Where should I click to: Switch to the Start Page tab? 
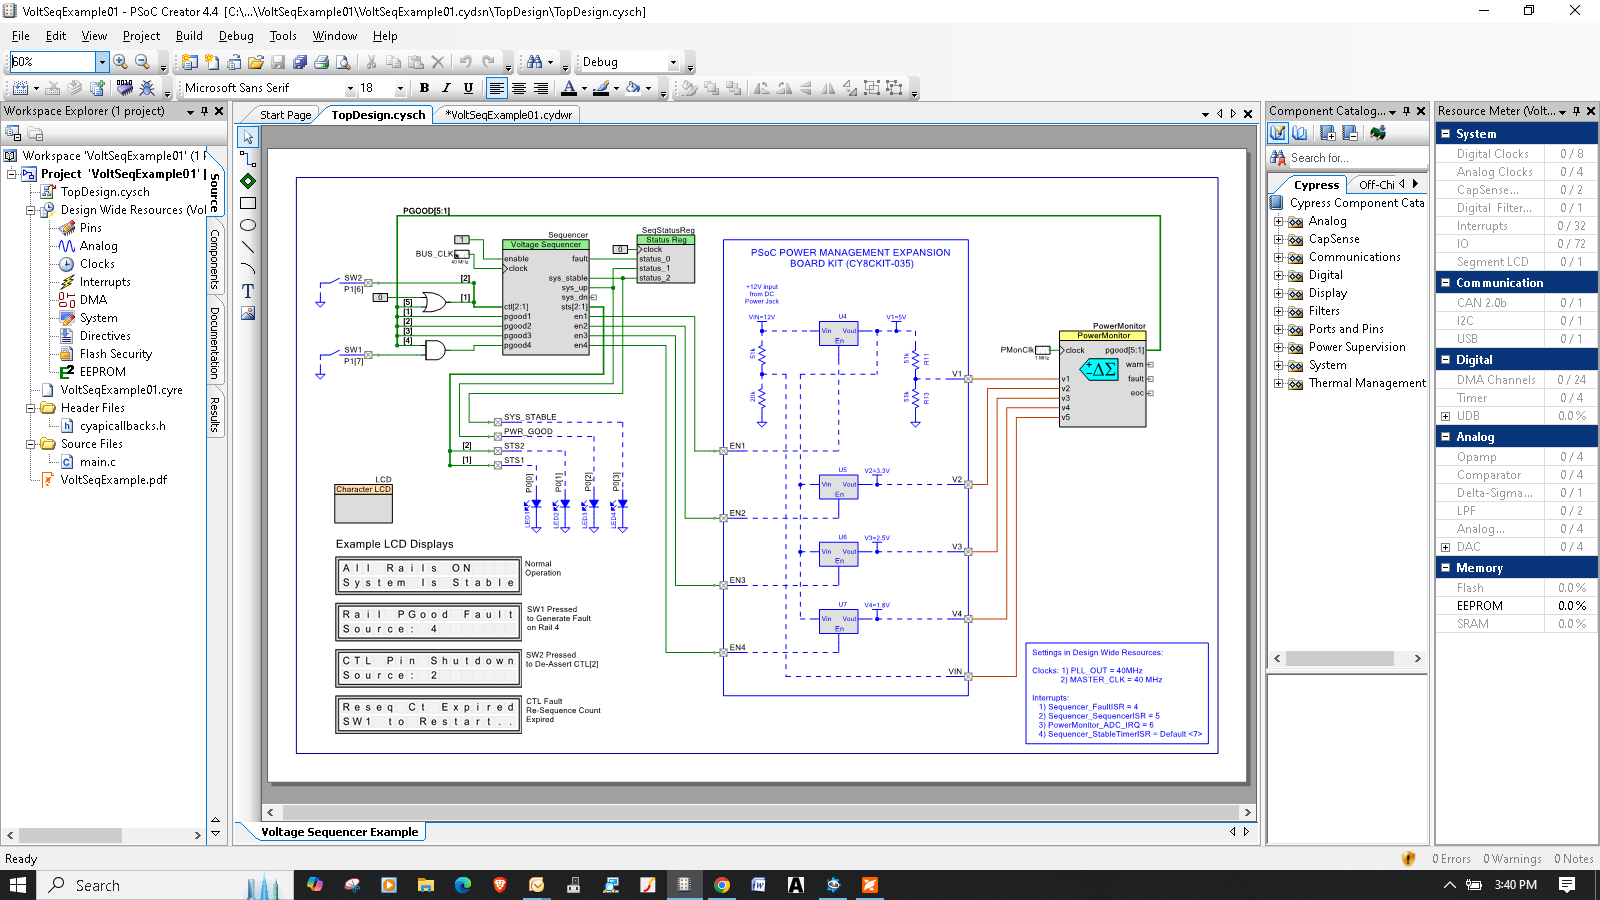click(x=285, y=115)
